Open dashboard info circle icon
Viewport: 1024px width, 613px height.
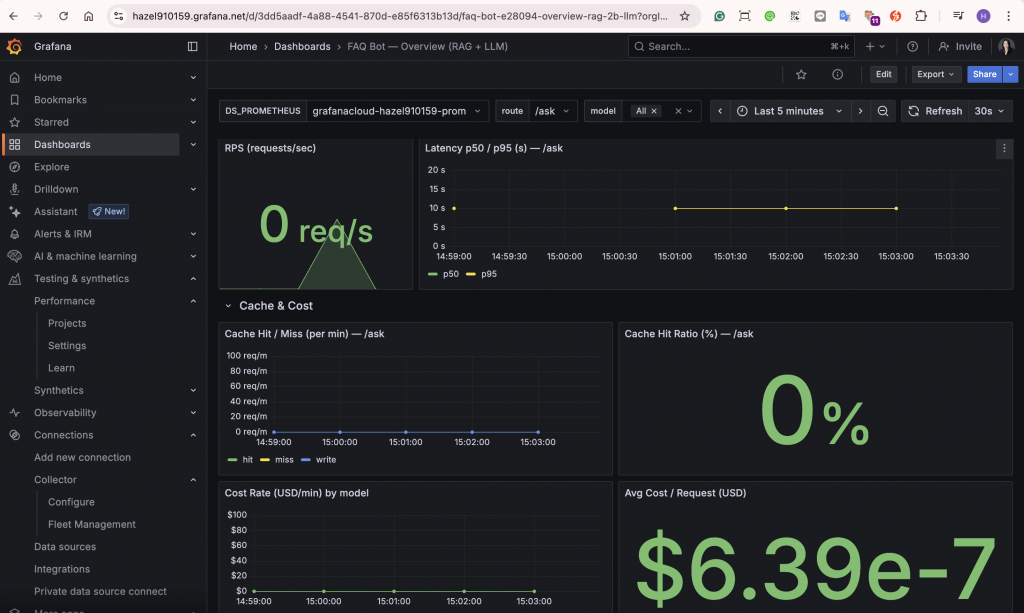(x=837, y=74)
